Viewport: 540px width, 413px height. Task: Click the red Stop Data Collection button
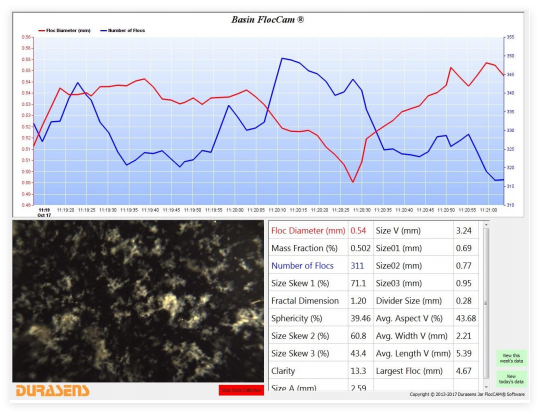[x=241, y=390]
